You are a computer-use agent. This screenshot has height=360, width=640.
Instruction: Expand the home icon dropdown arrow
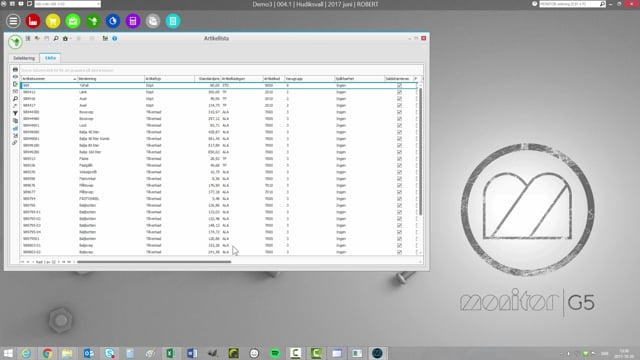71,39
